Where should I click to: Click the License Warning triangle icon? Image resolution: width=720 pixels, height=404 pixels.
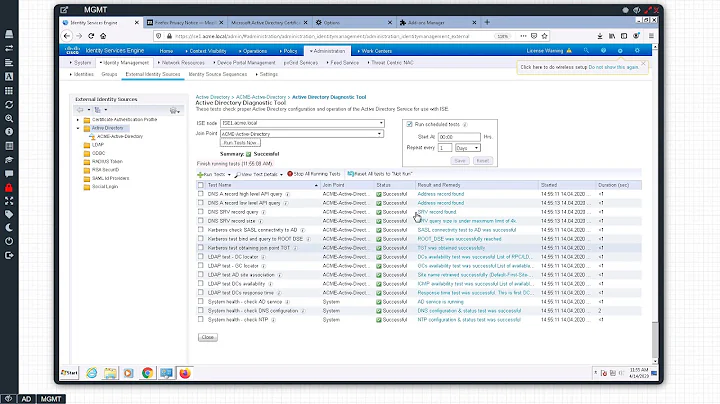569,50
